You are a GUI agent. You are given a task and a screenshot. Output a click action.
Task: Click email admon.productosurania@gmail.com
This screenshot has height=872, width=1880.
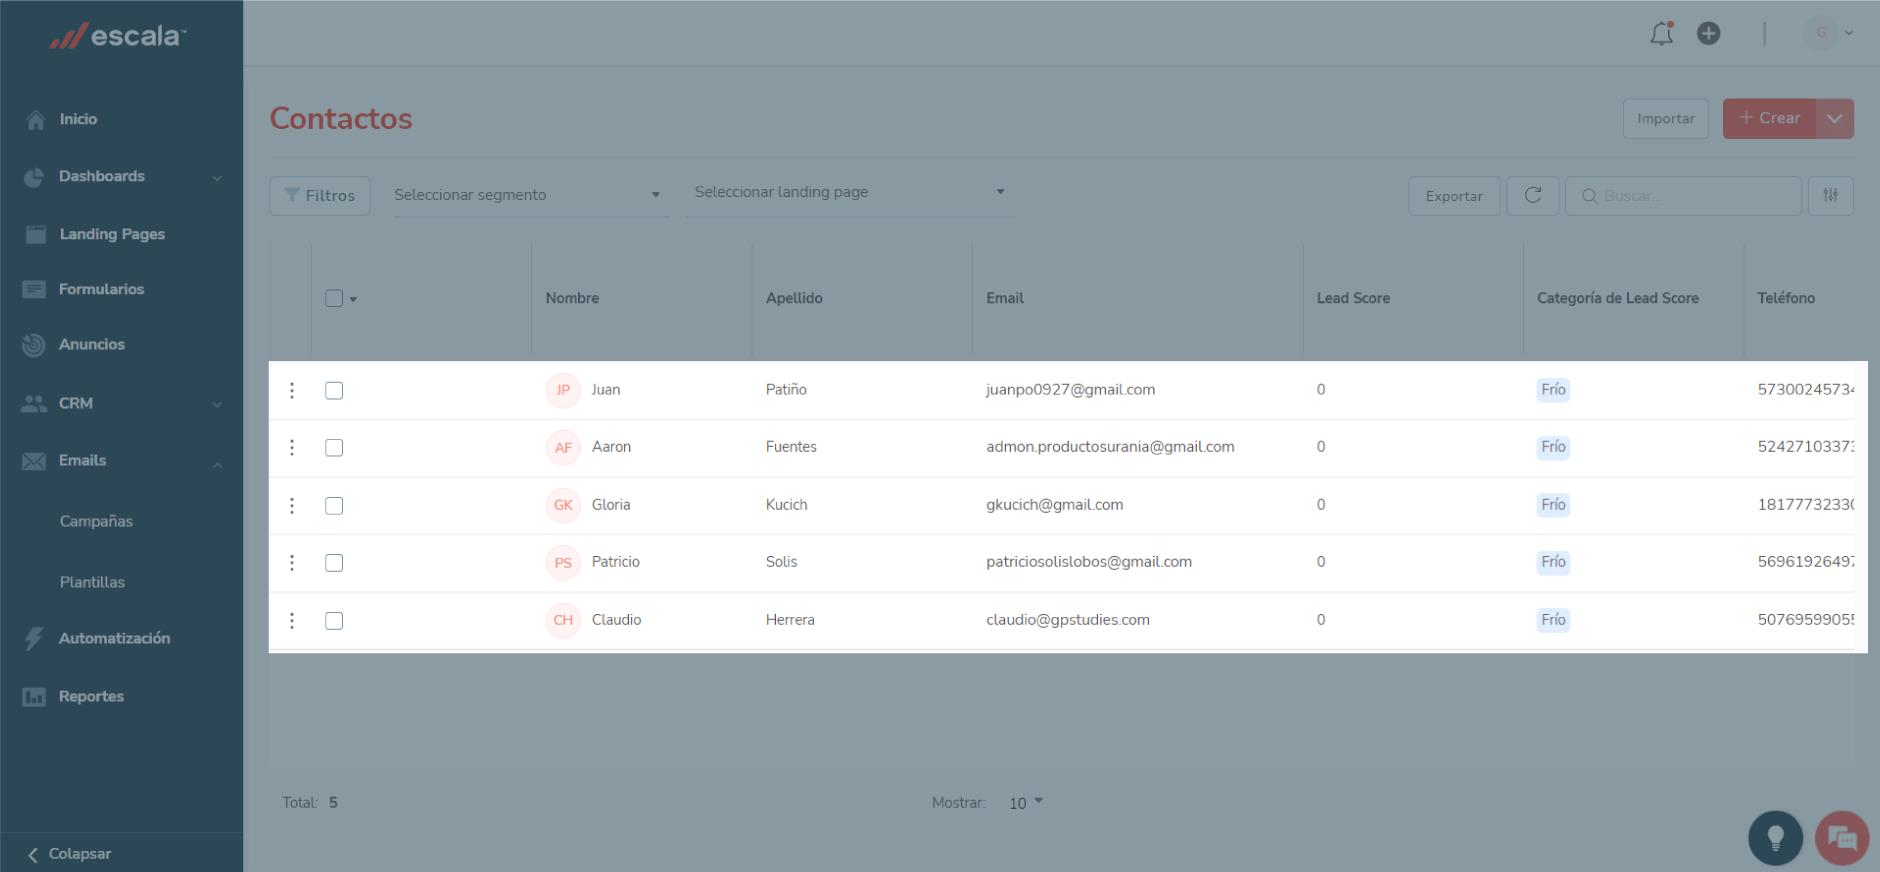[x=1110, y=447]
